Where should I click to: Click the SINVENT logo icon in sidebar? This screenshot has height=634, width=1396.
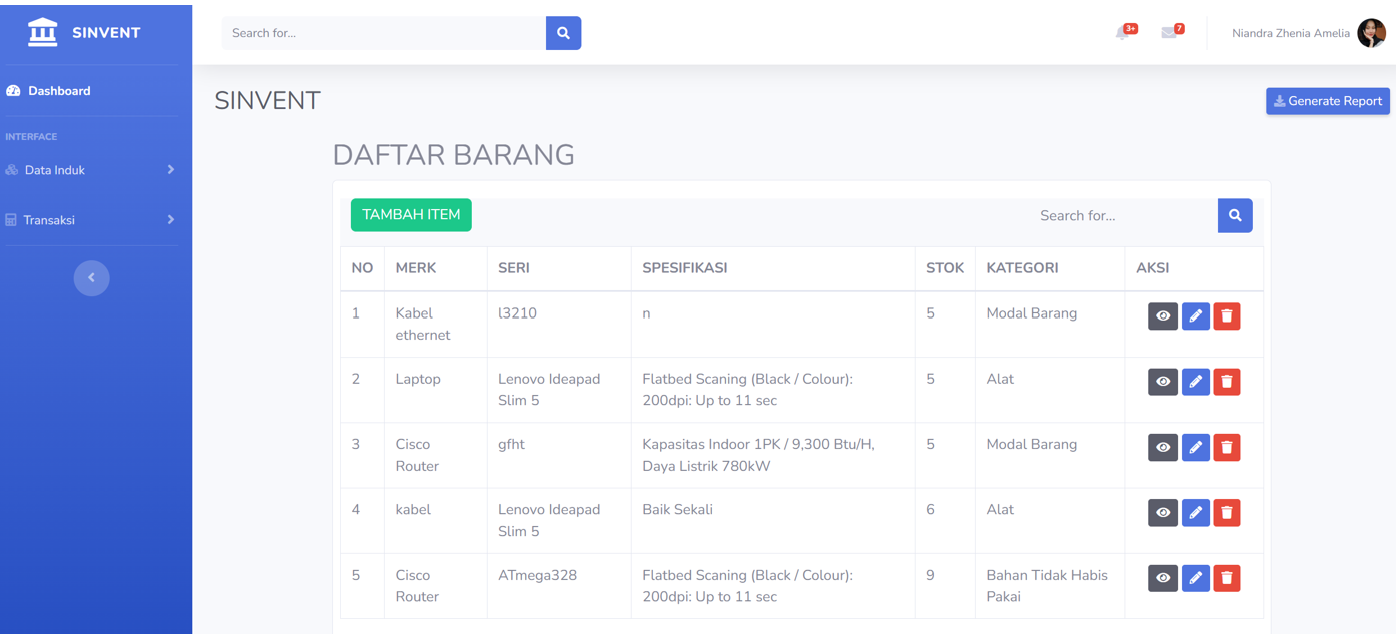coord(43,32)
